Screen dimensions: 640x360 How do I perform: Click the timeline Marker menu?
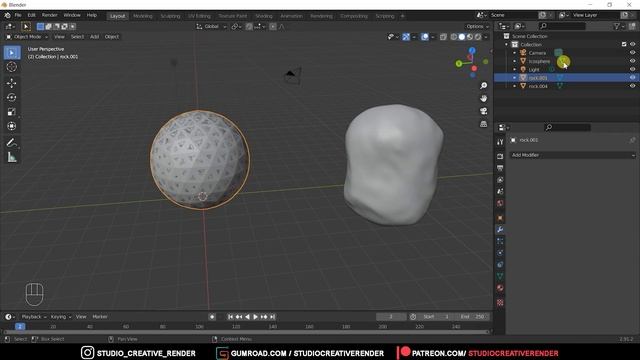pos(100,317)
